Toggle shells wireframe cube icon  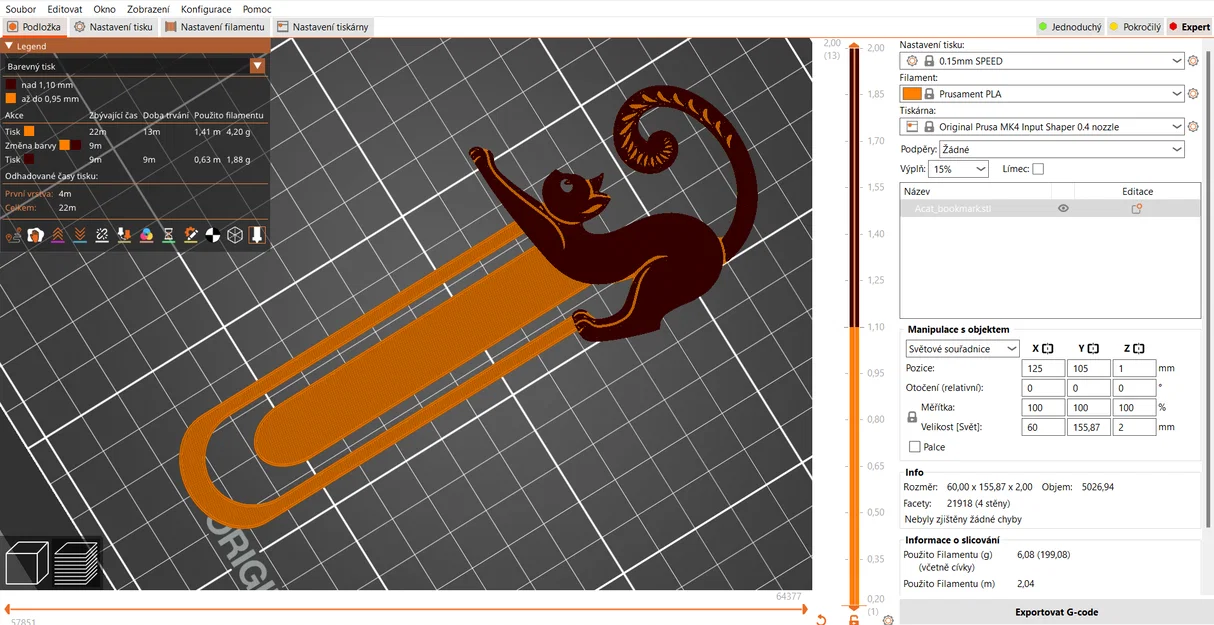click(x=234, y=235)
